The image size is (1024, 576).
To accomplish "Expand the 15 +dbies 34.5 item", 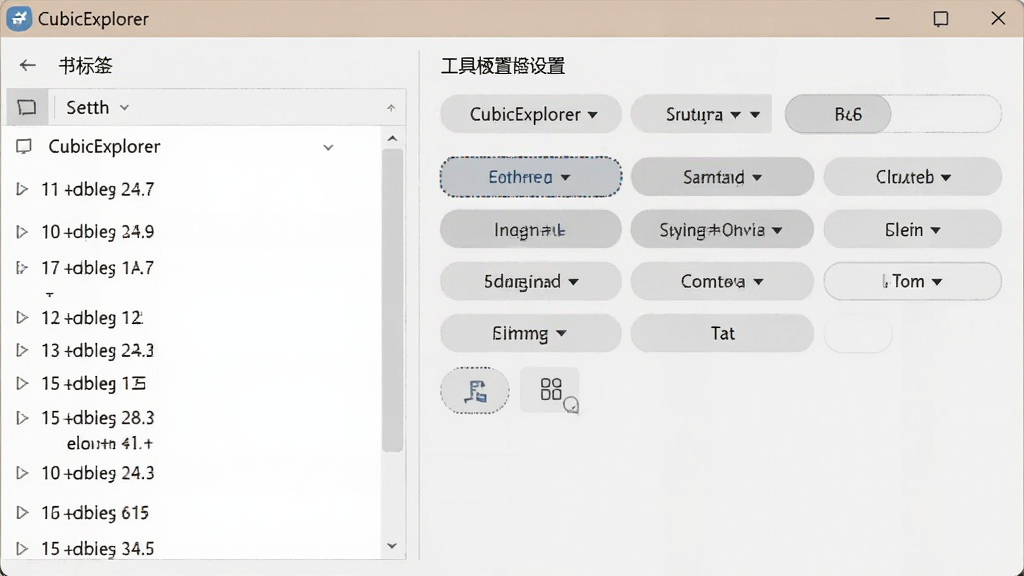I will click(x=22, y=549).
